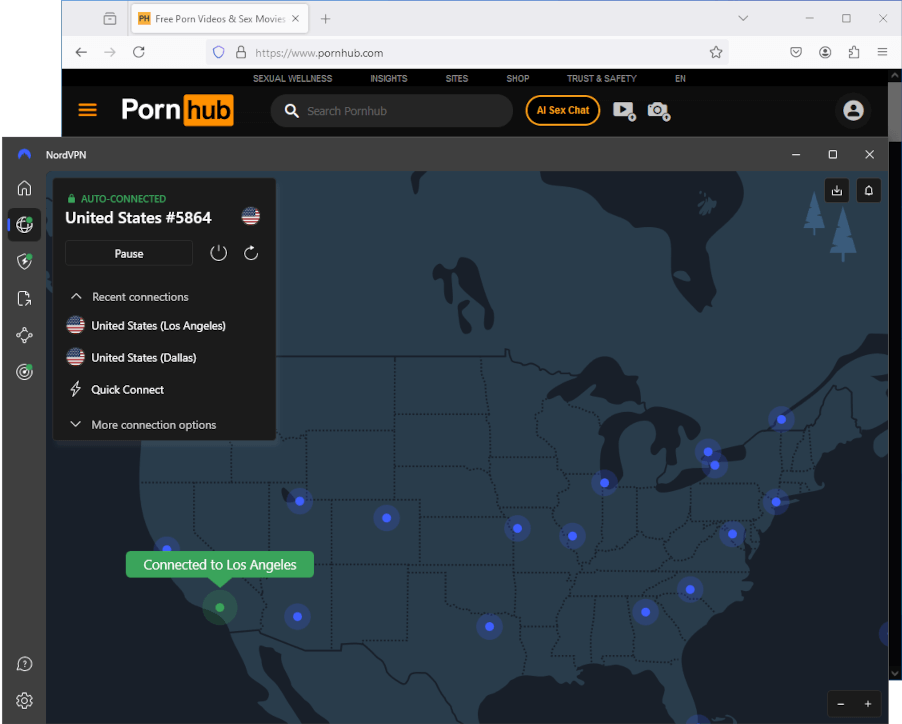Click the connected Los Angeles server pin
This screenshot has height=724, width=902.
[220, 607]
